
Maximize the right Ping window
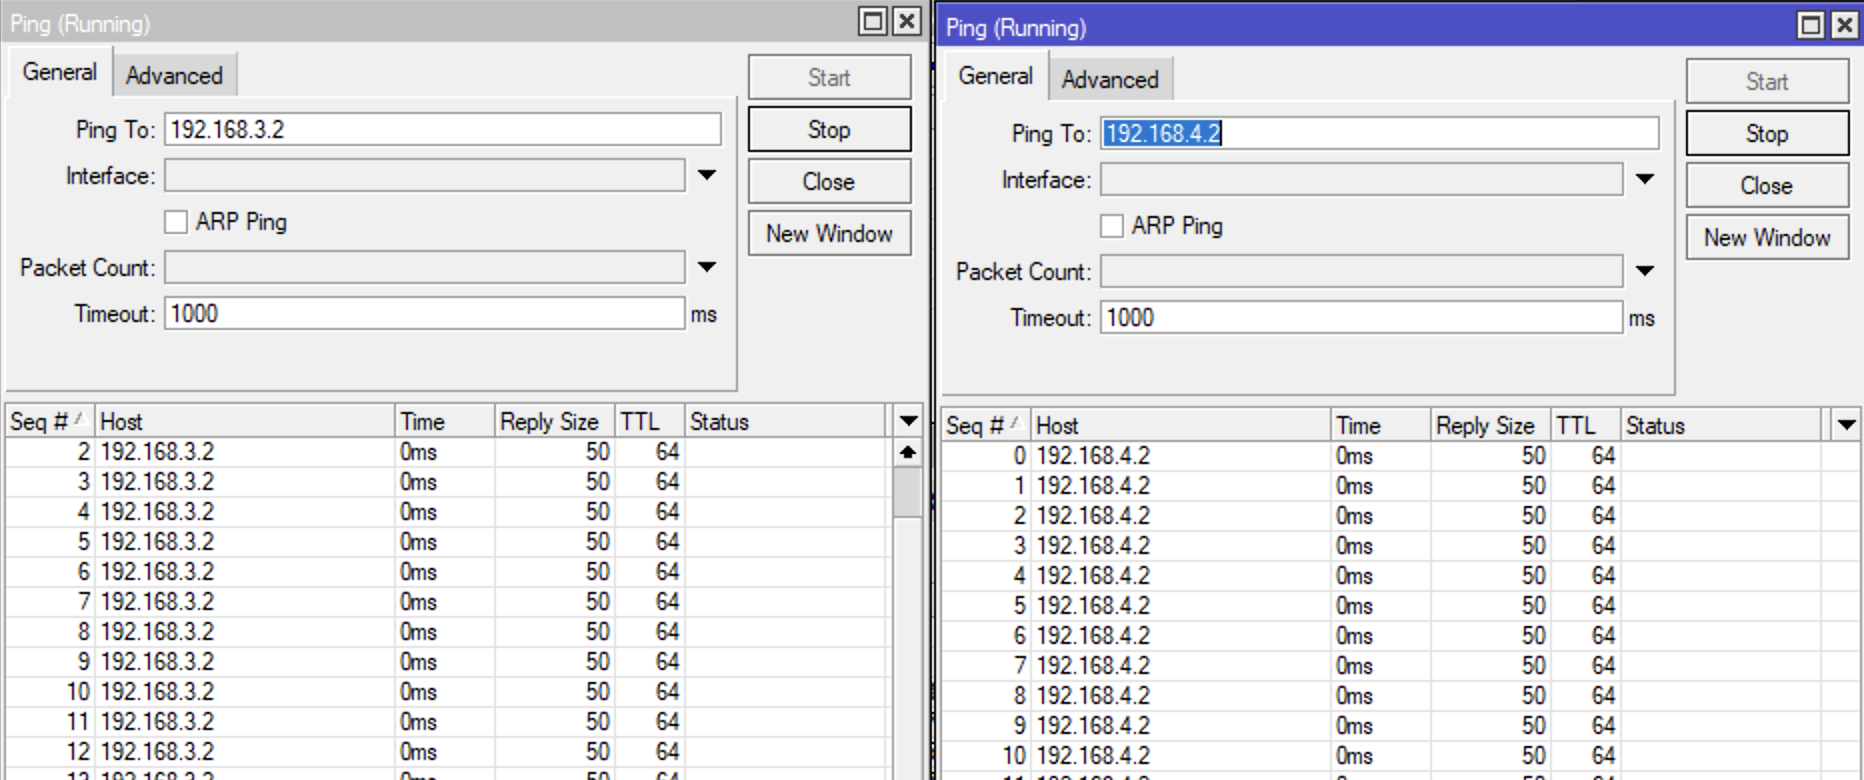[1811, 25]
